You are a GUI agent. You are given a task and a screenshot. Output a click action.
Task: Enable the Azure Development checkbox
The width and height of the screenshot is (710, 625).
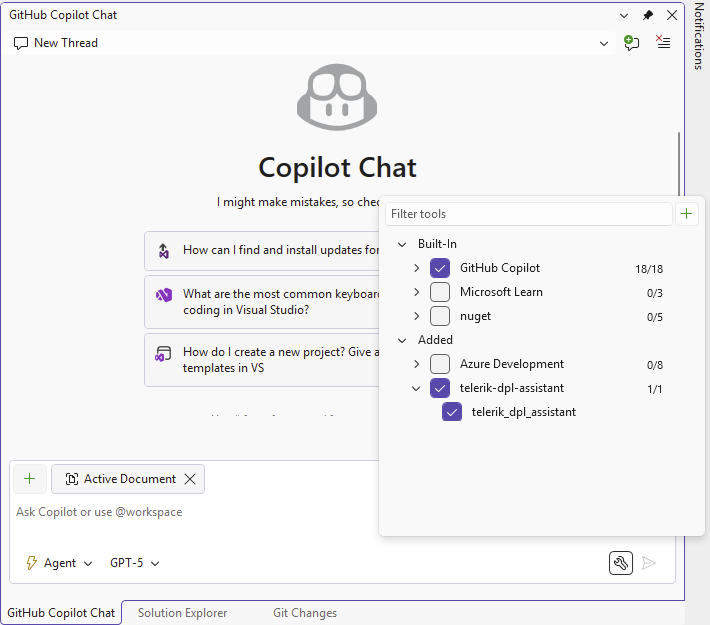coord(440,364)
